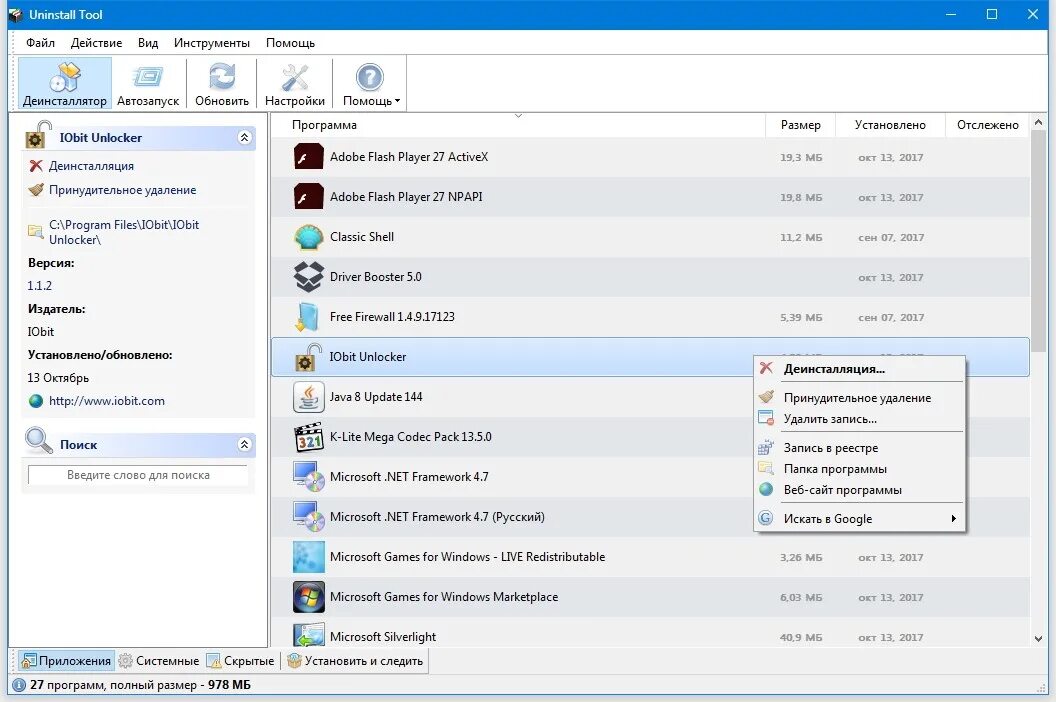Screen dimensions: 1056x702
Task: Click Принудительное удаление in the left panel
Action: point(123,190)
